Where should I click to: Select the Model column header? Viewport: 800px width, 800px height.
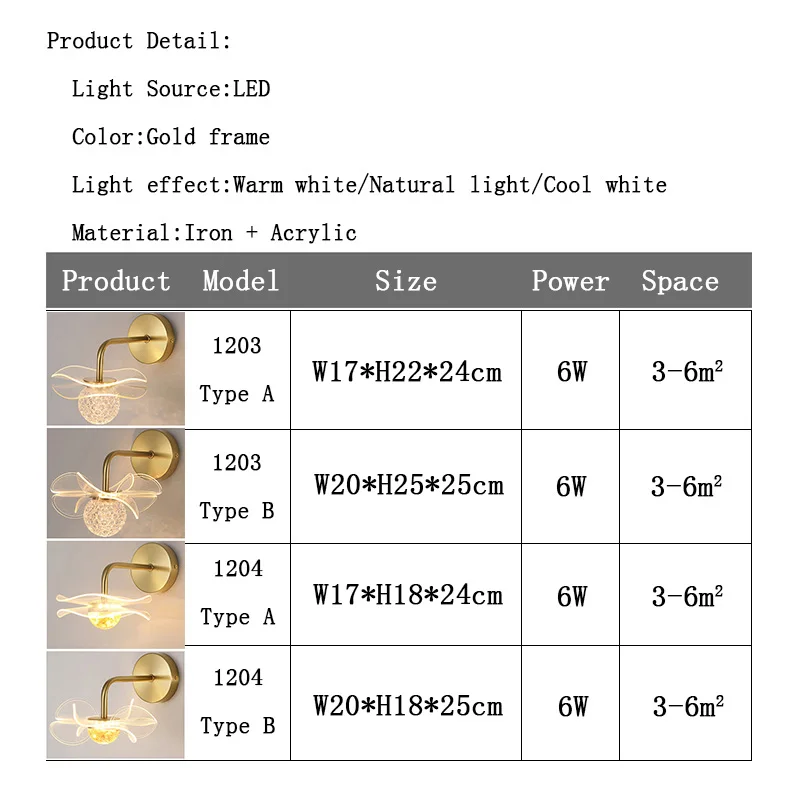tap(240, 281)
